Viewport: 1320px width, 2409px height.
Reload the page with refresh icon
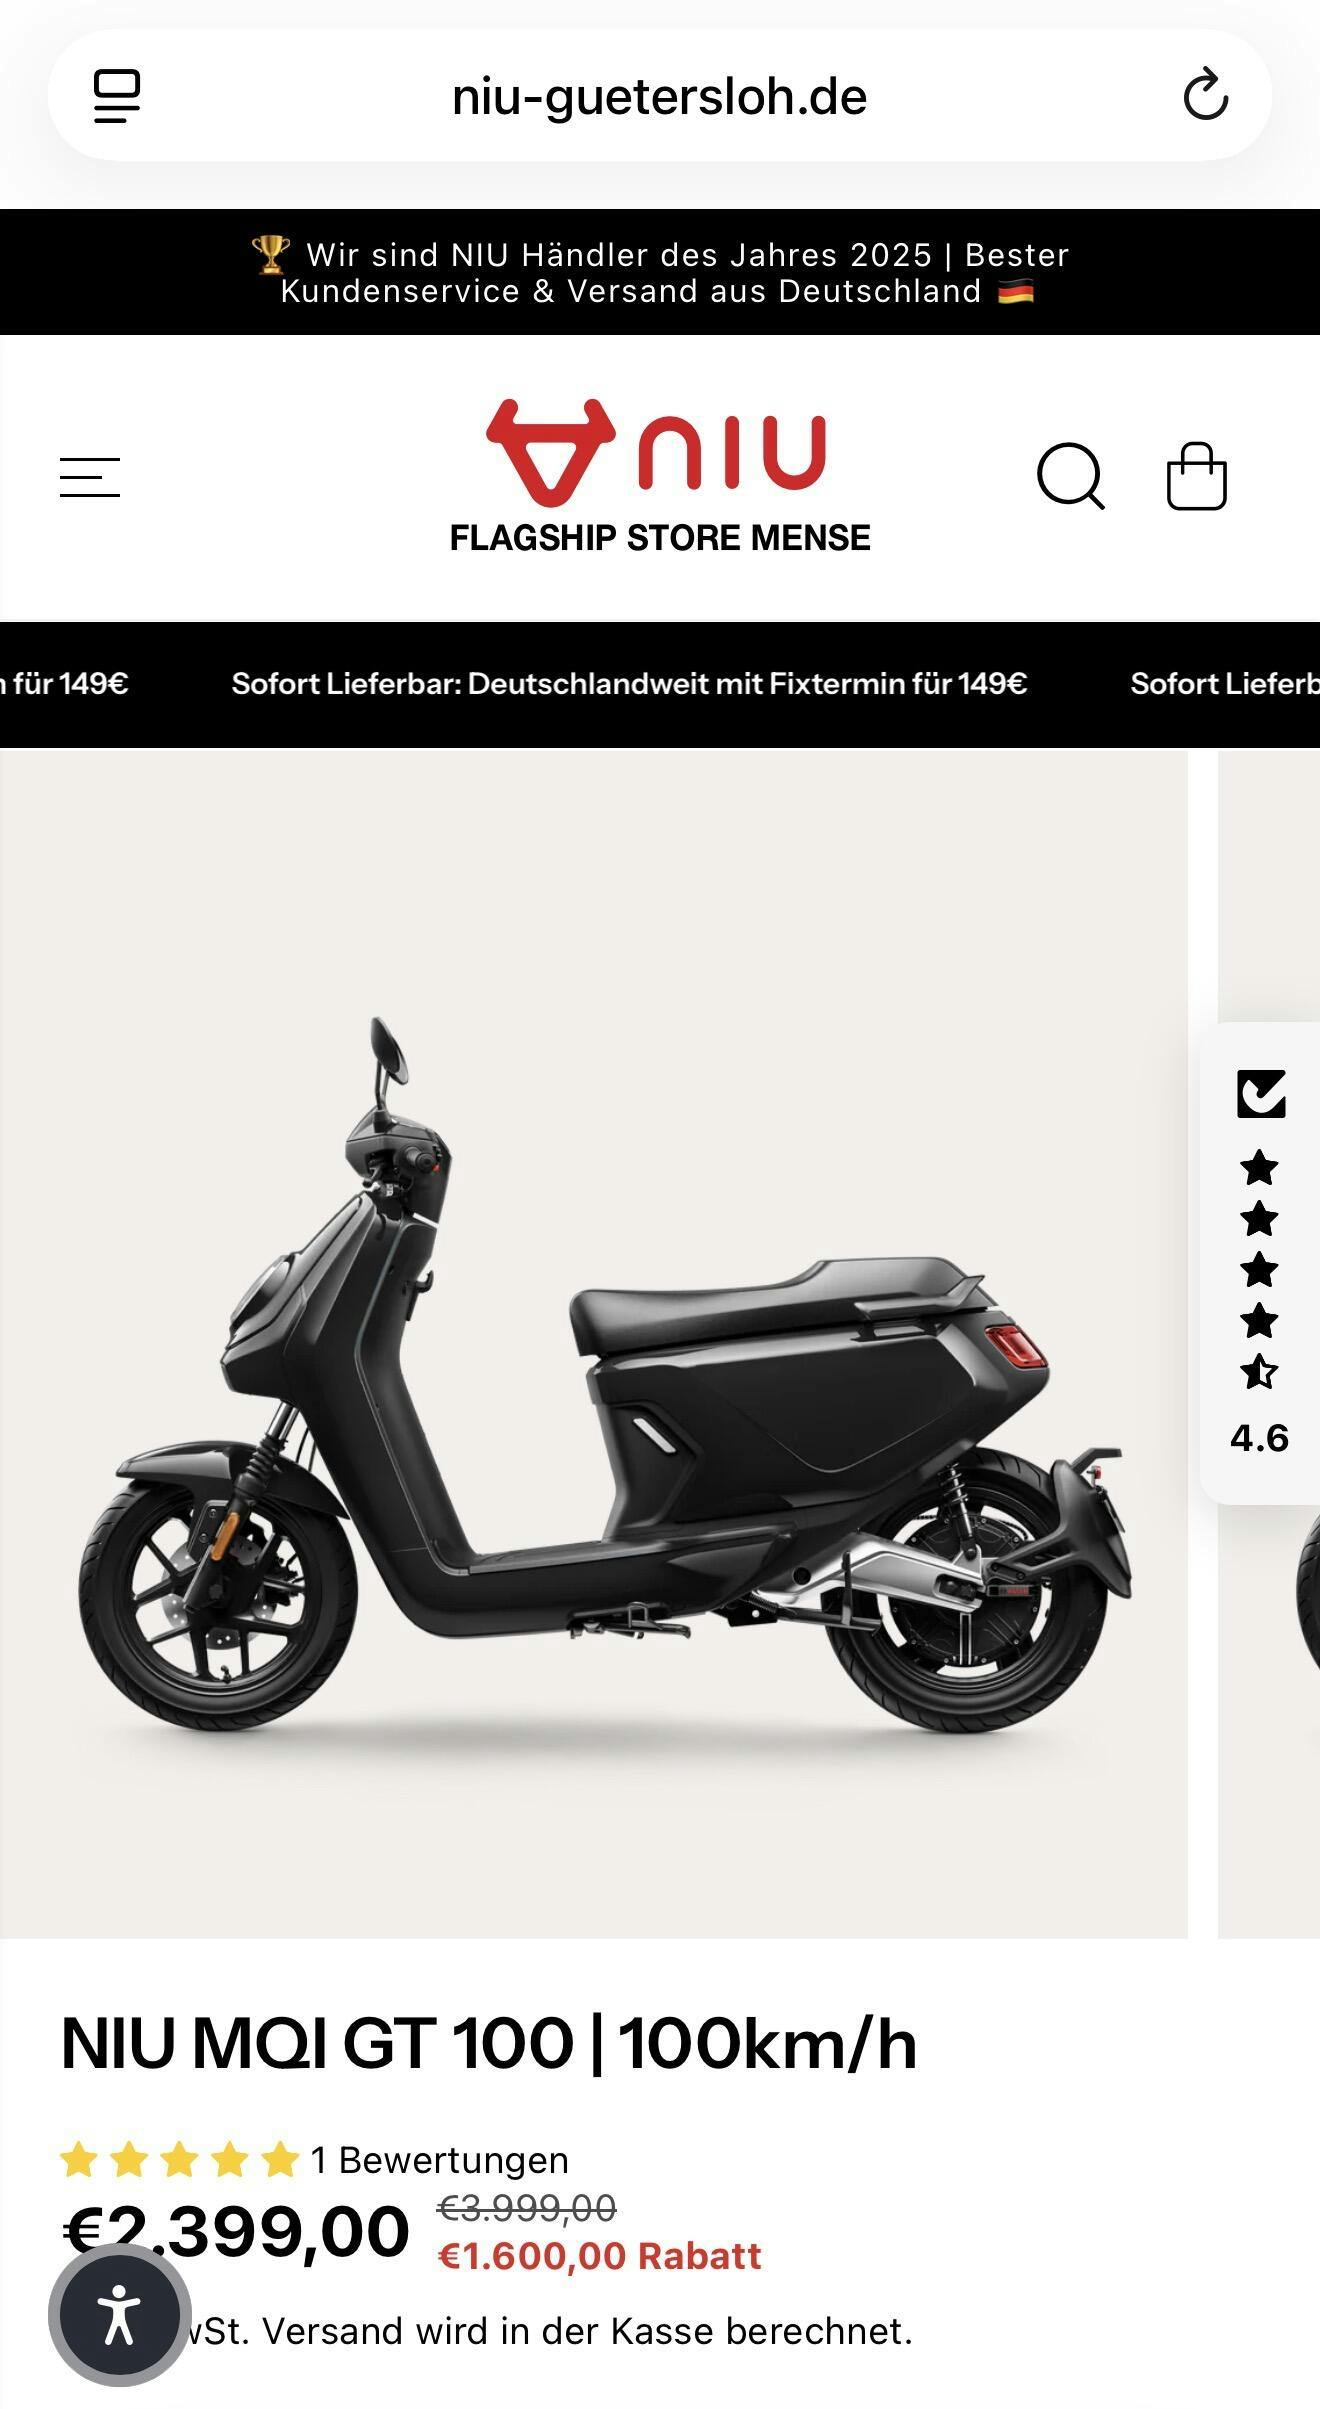(x=1205, y=96)
